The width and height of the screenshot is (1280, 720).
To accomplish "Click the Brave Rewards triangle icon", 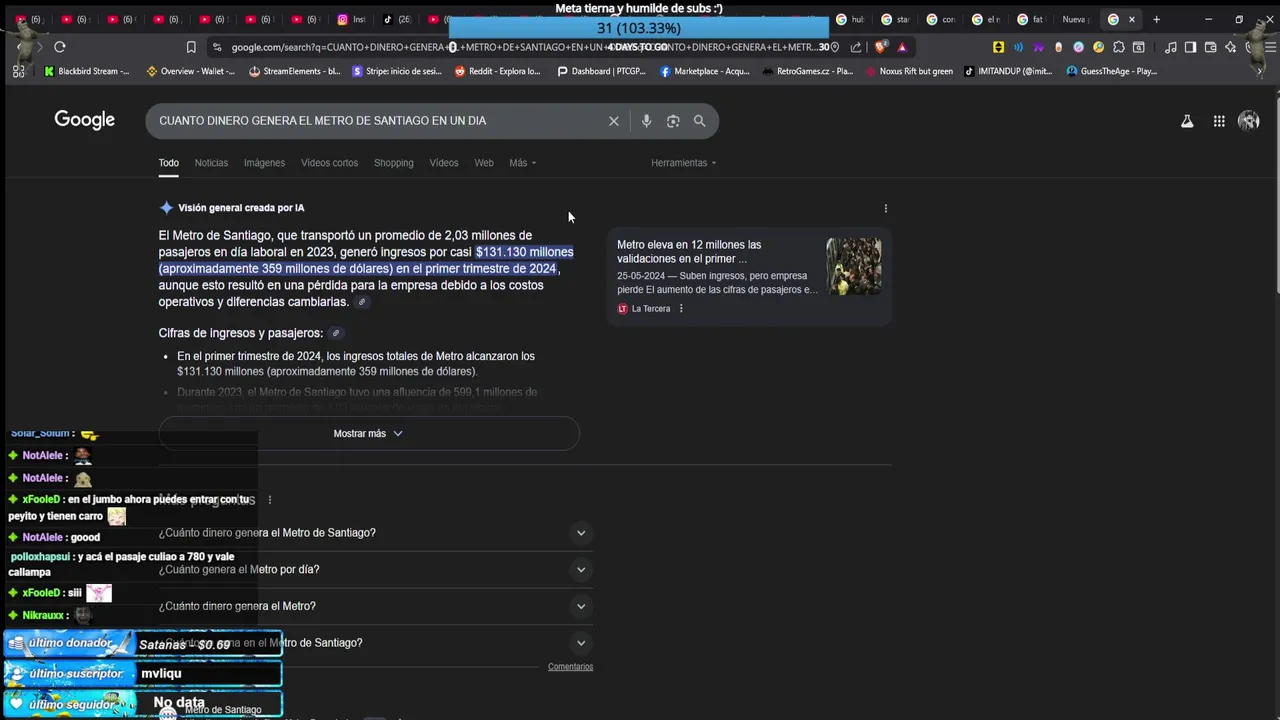I will (x=902, y=47).
